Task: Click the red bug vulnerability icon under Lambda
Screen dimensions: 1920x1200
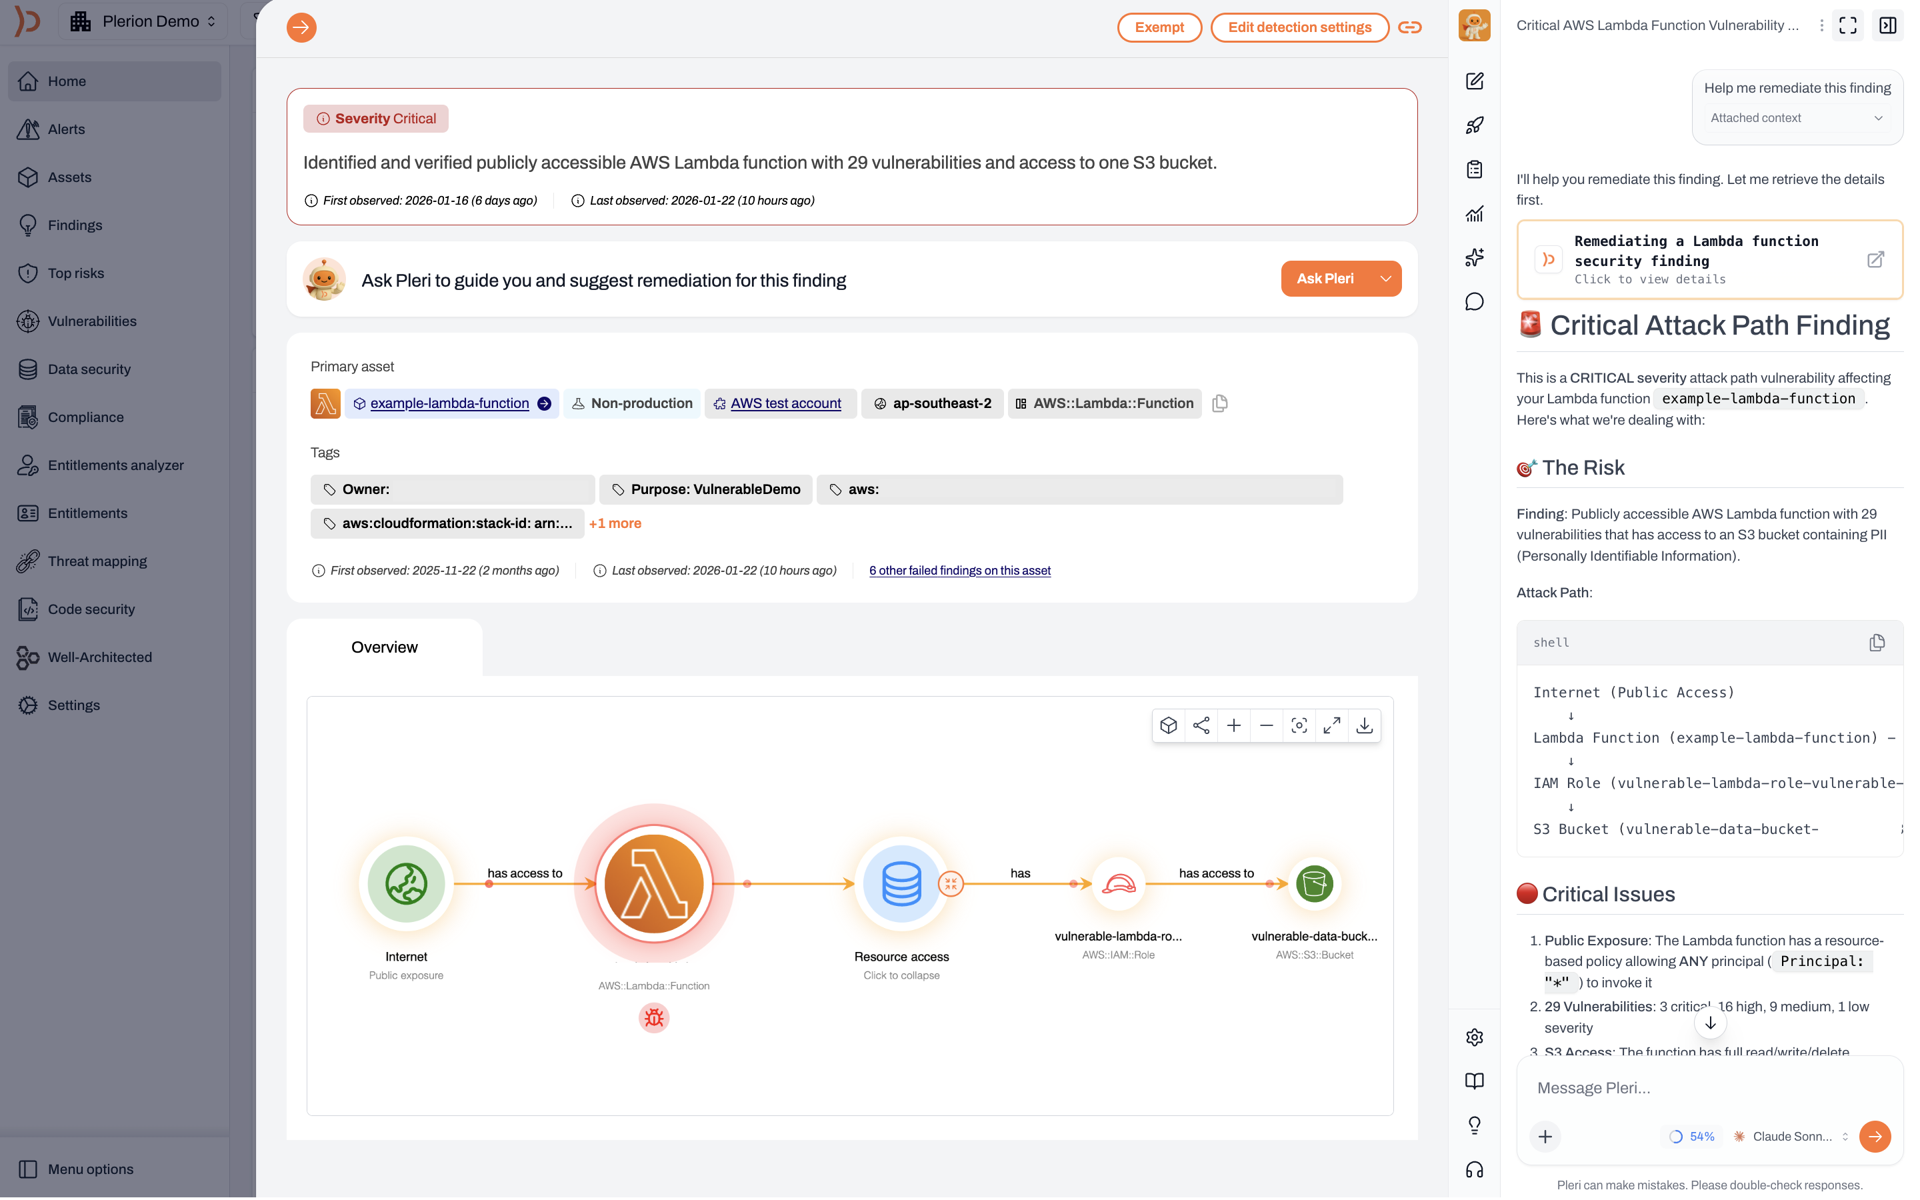Action: [x=654, y=1018]
